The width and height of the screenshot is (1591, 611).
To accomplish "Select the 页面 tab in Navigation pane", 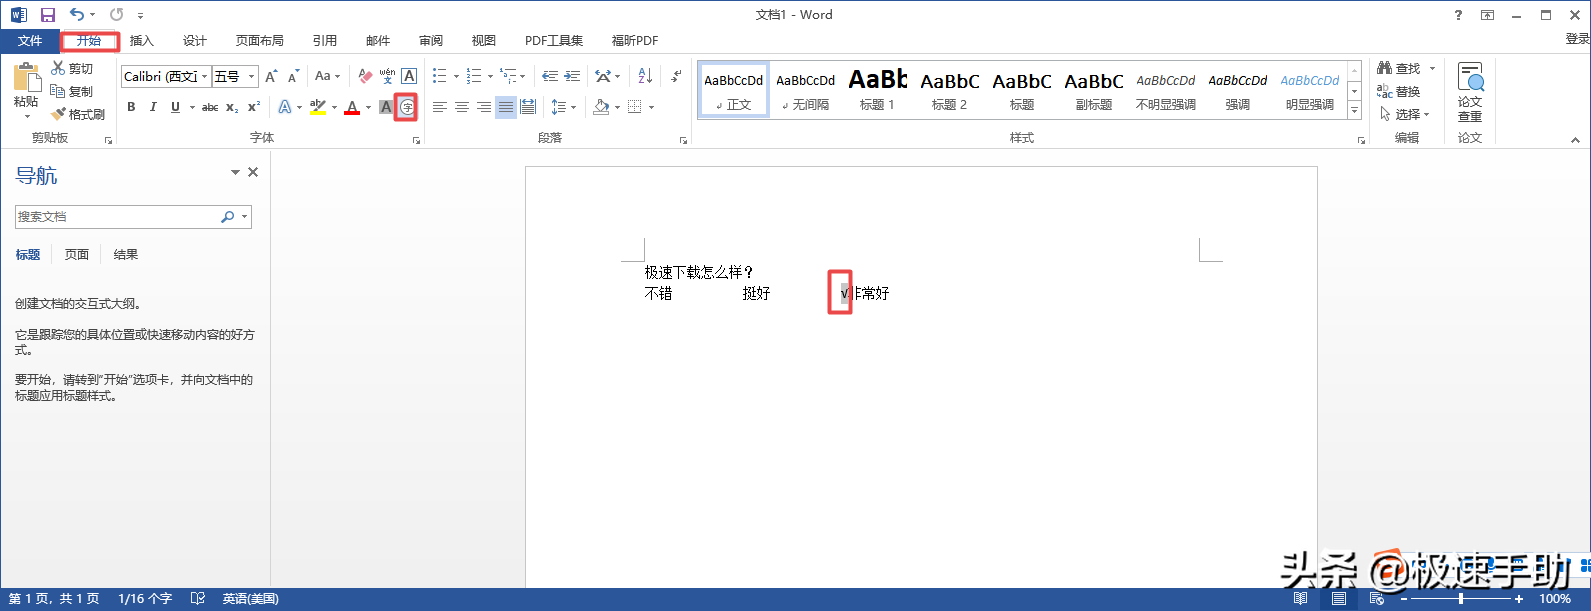I will click(77, 254).
